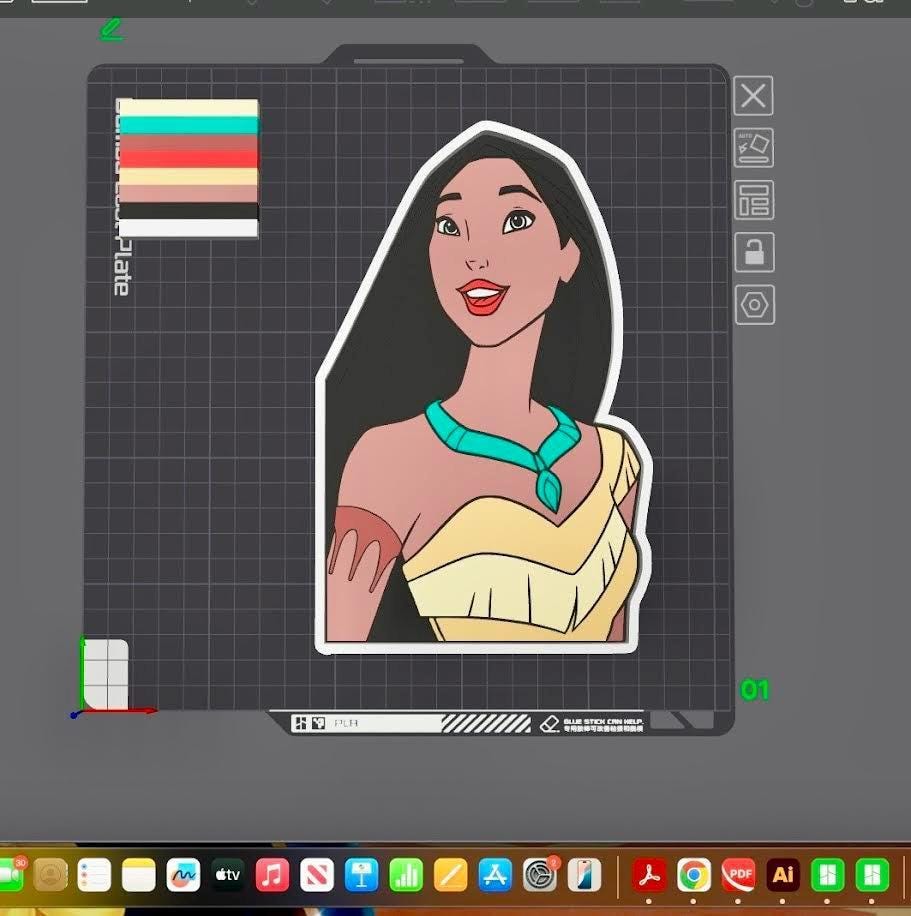Remove the plate with the X icon
The height and width of the screenshot is (916, 911).
coord(753,95)
